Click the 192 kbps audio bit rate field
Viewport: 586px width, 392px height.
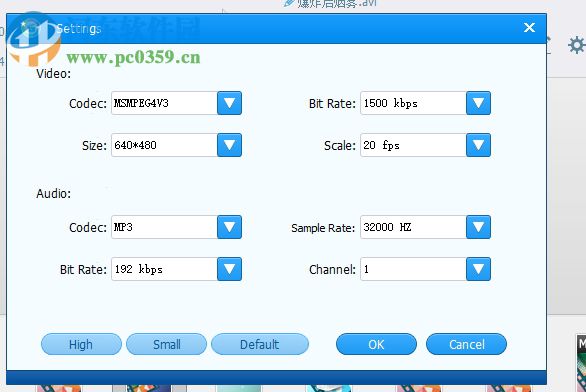tap(164, 269)
